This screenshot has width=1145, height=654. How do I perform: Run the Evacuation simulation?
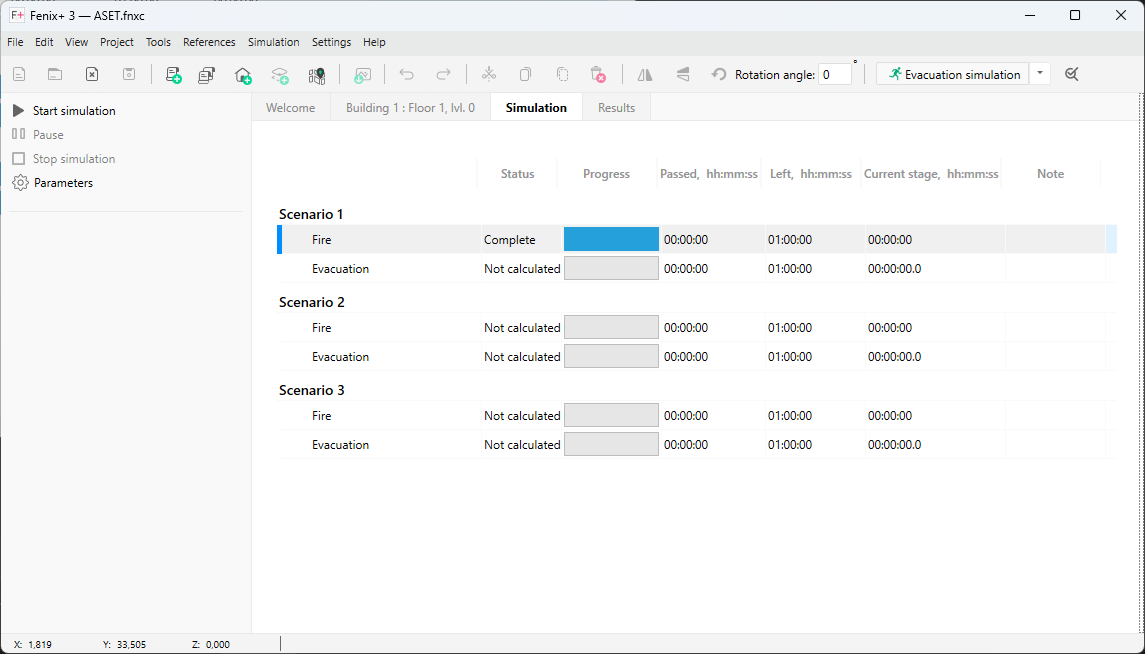pos(952,73)
